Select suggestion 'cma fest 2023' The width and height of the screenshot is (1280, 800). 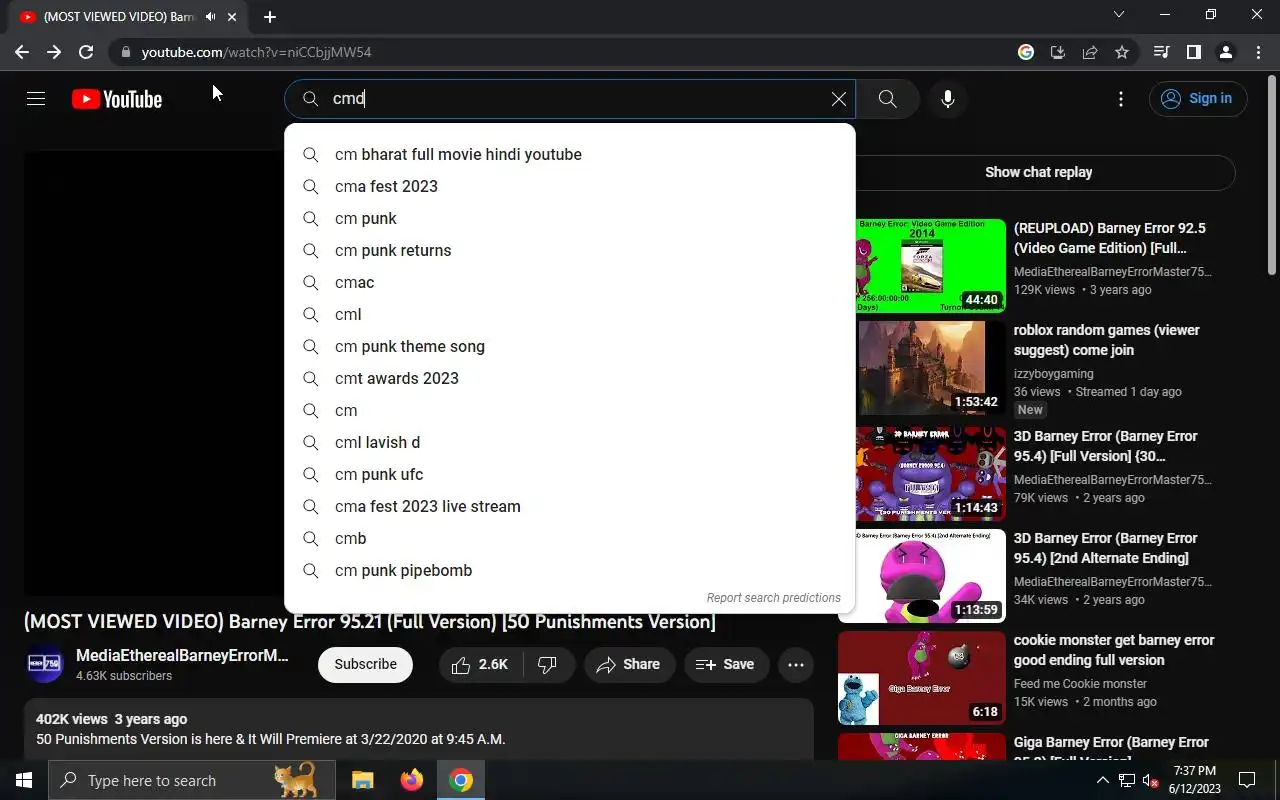point(570,186)
